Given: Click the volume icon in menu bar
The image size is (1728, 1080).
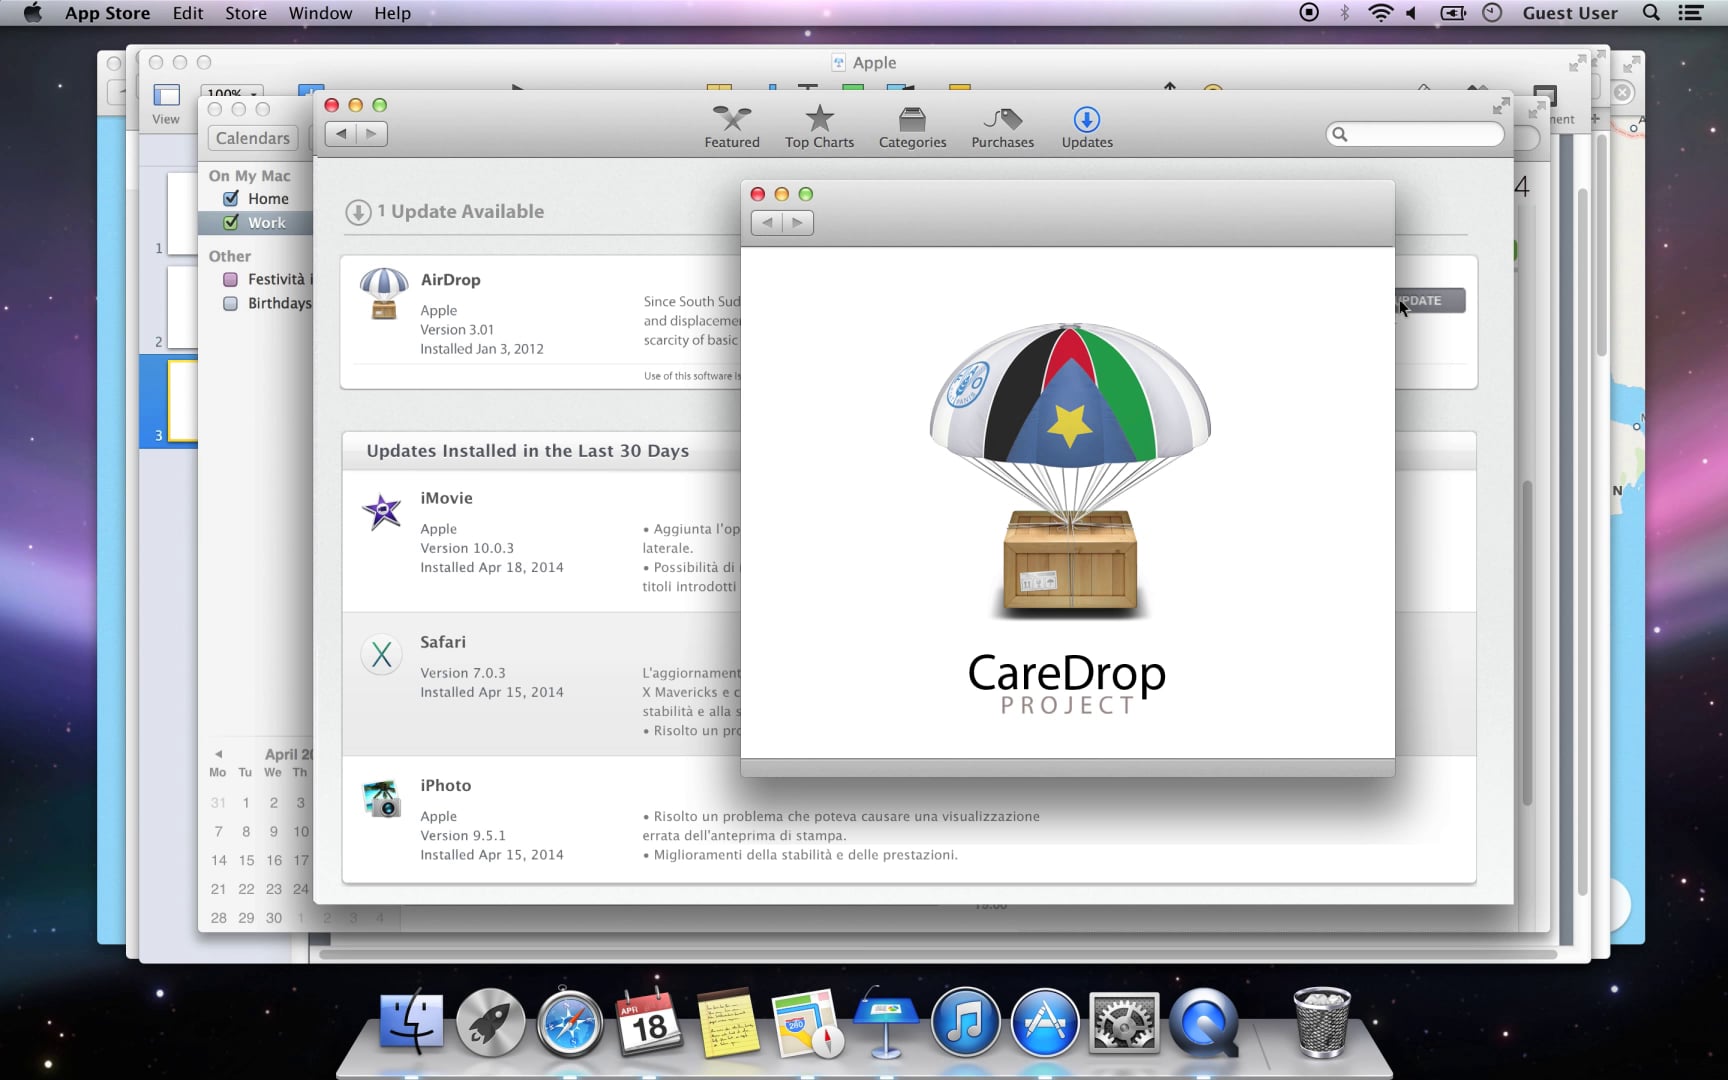Looking at the screenshot, I should 1412,13.
